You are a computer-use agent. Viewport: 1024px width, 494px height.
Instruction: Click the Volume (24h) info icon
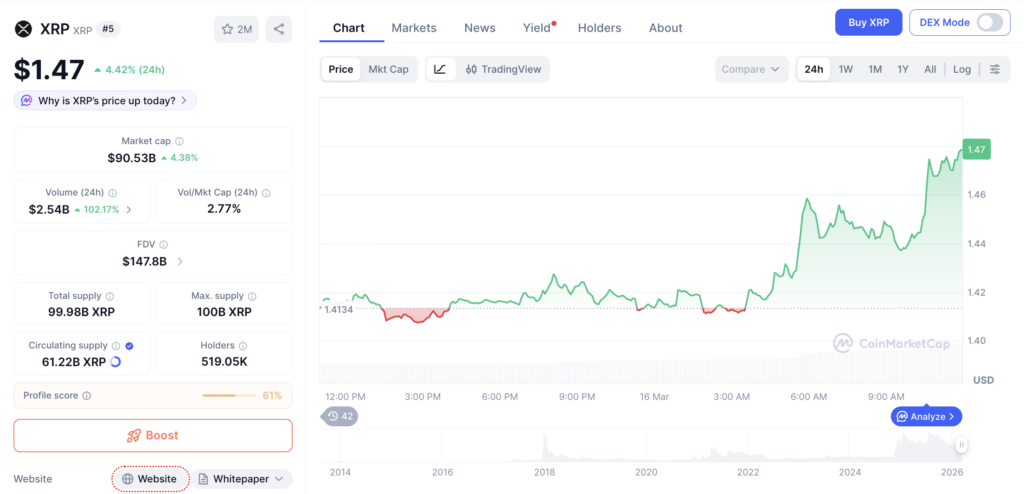(112, 193)
